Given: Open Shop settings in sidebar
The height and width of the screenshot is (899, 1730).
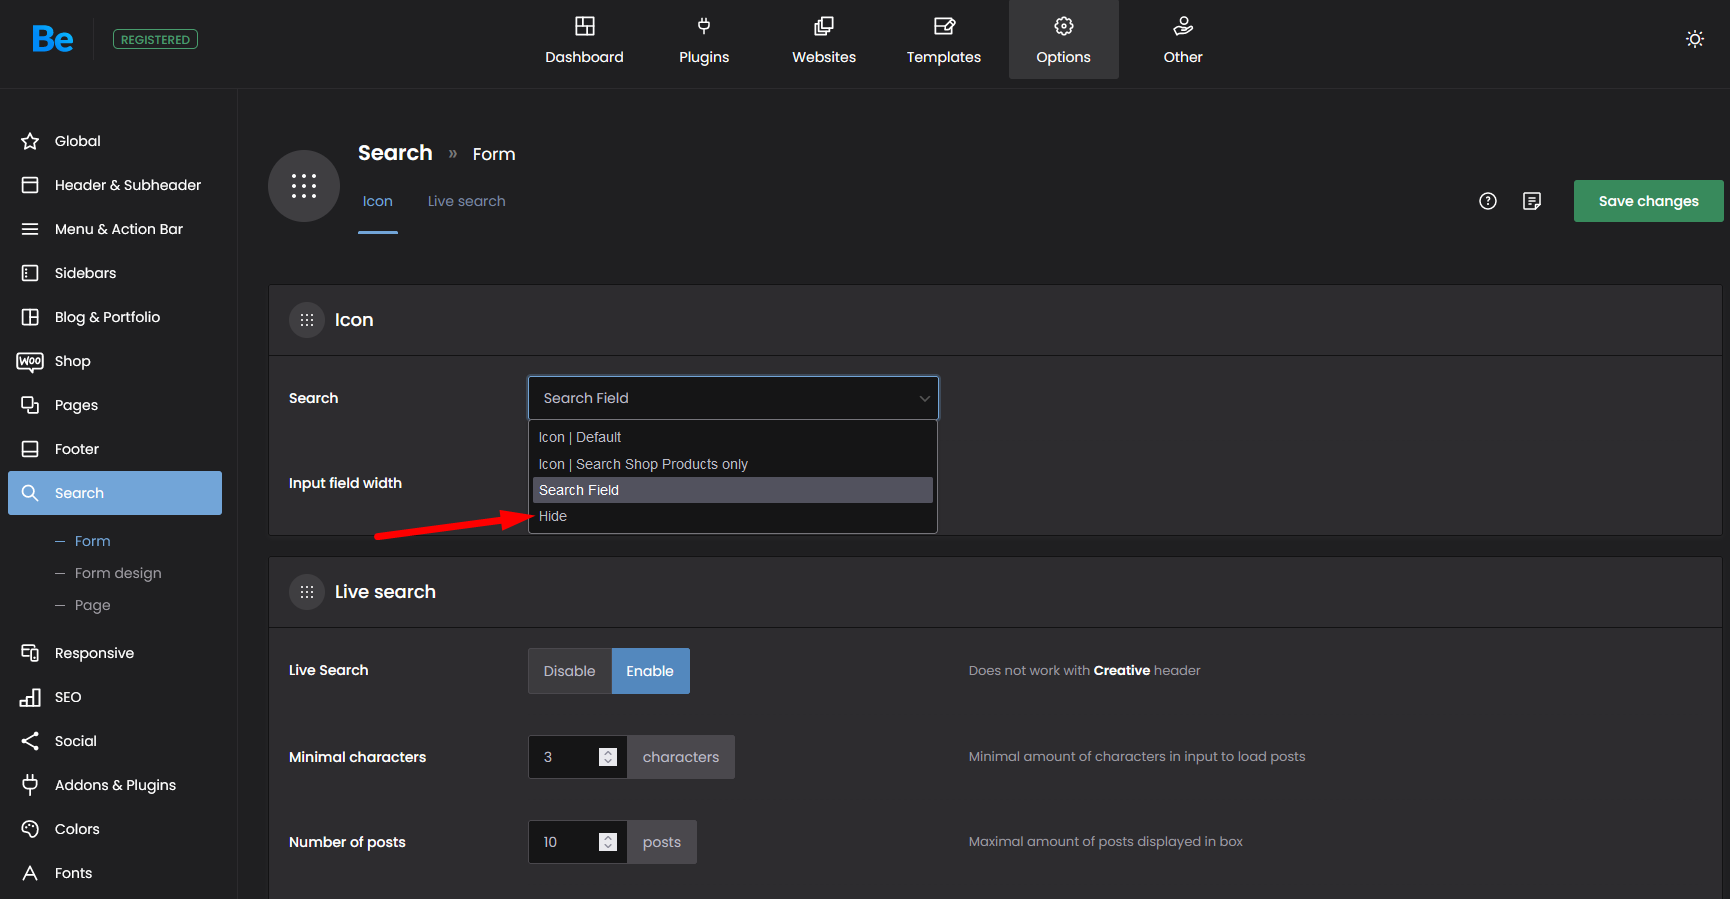Looking at the screenshot, I should click(x=115, y=361).
